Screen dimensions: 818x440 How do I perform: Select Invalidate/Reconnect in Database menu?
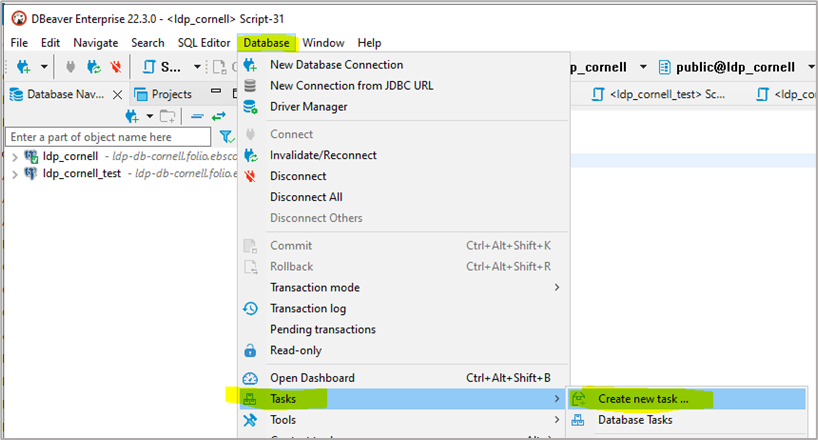point(404,155)
